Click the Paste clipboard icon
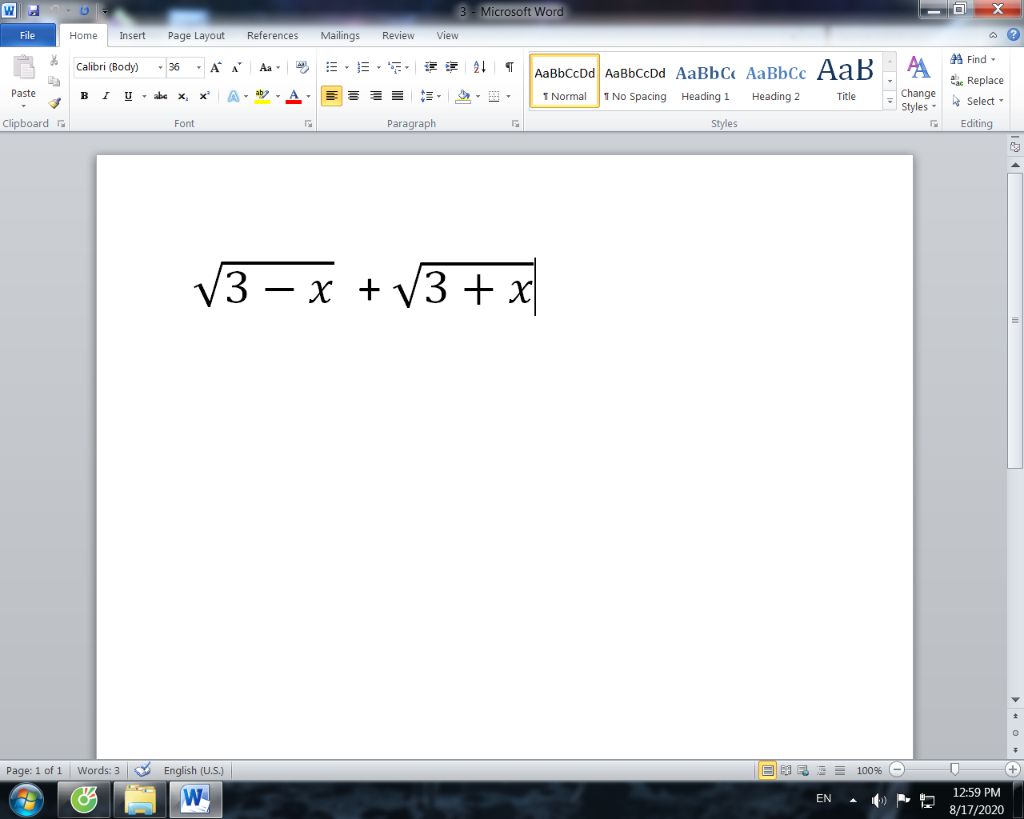The width and height of the screenshot is (1024, 819). [x=24, y=67]
